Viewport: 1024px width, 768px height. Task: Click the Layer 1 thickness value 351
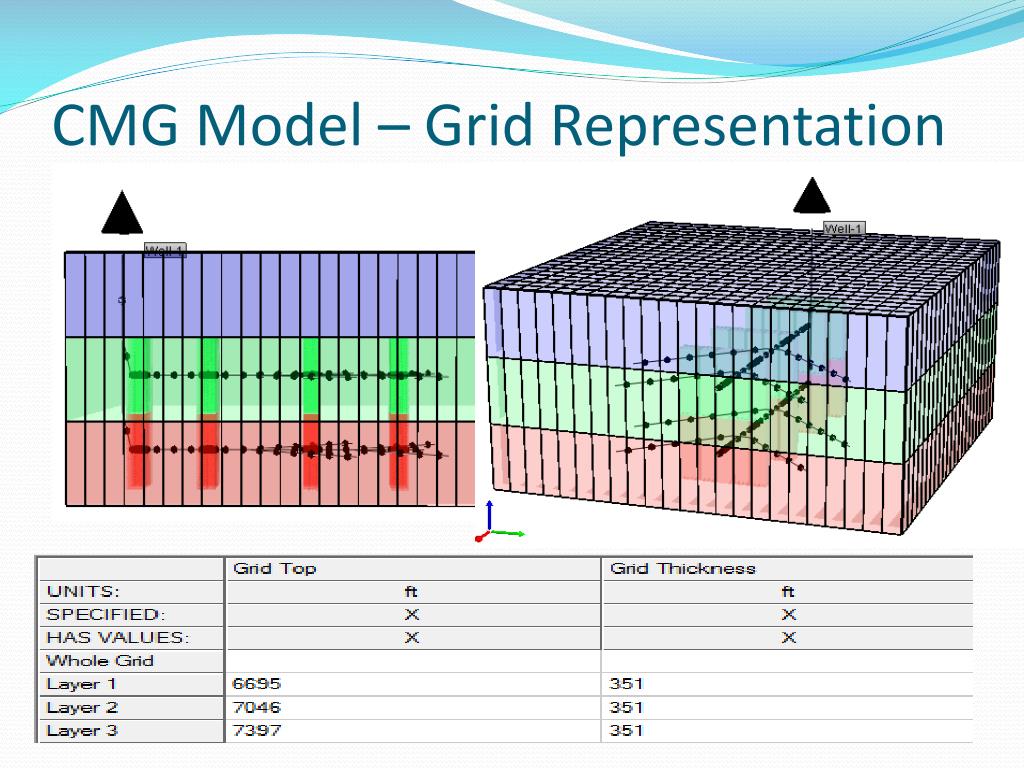[x=626, y=684]
